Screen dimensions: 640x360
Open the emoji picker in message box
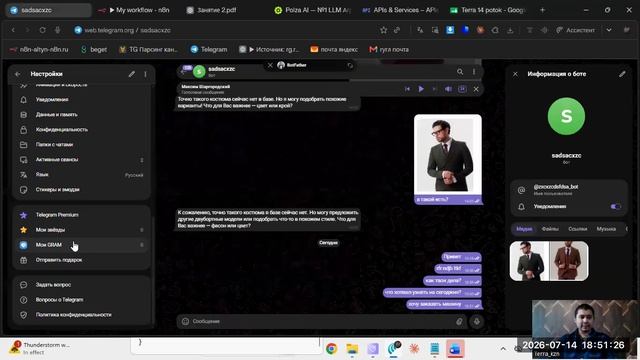pyautogui.click(x=185, y=322)
